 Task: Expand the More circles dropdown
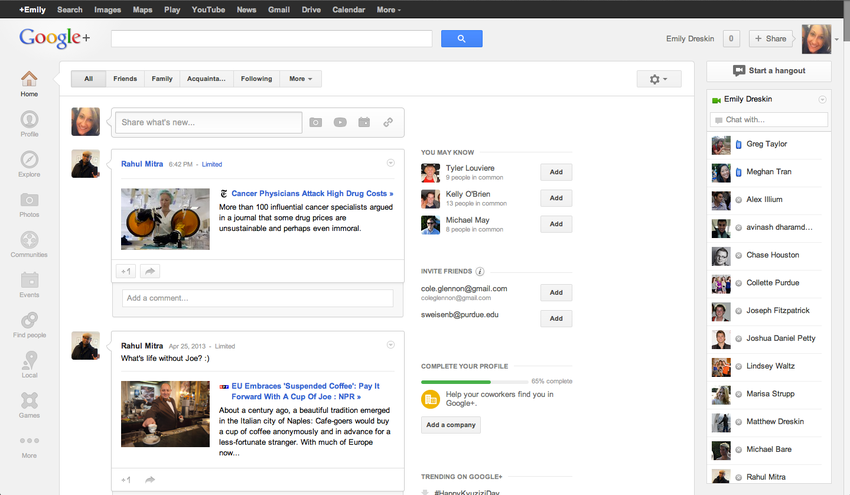tap(301, 79)
